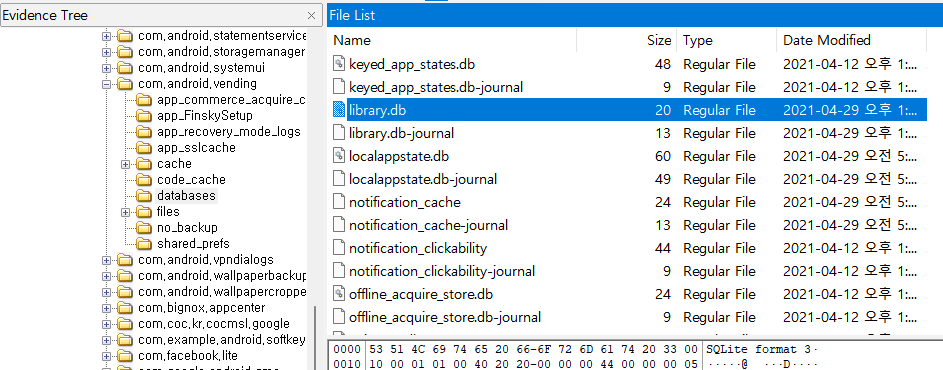
Task: Click the library.db file icon
Action: (x=339, y=110)
